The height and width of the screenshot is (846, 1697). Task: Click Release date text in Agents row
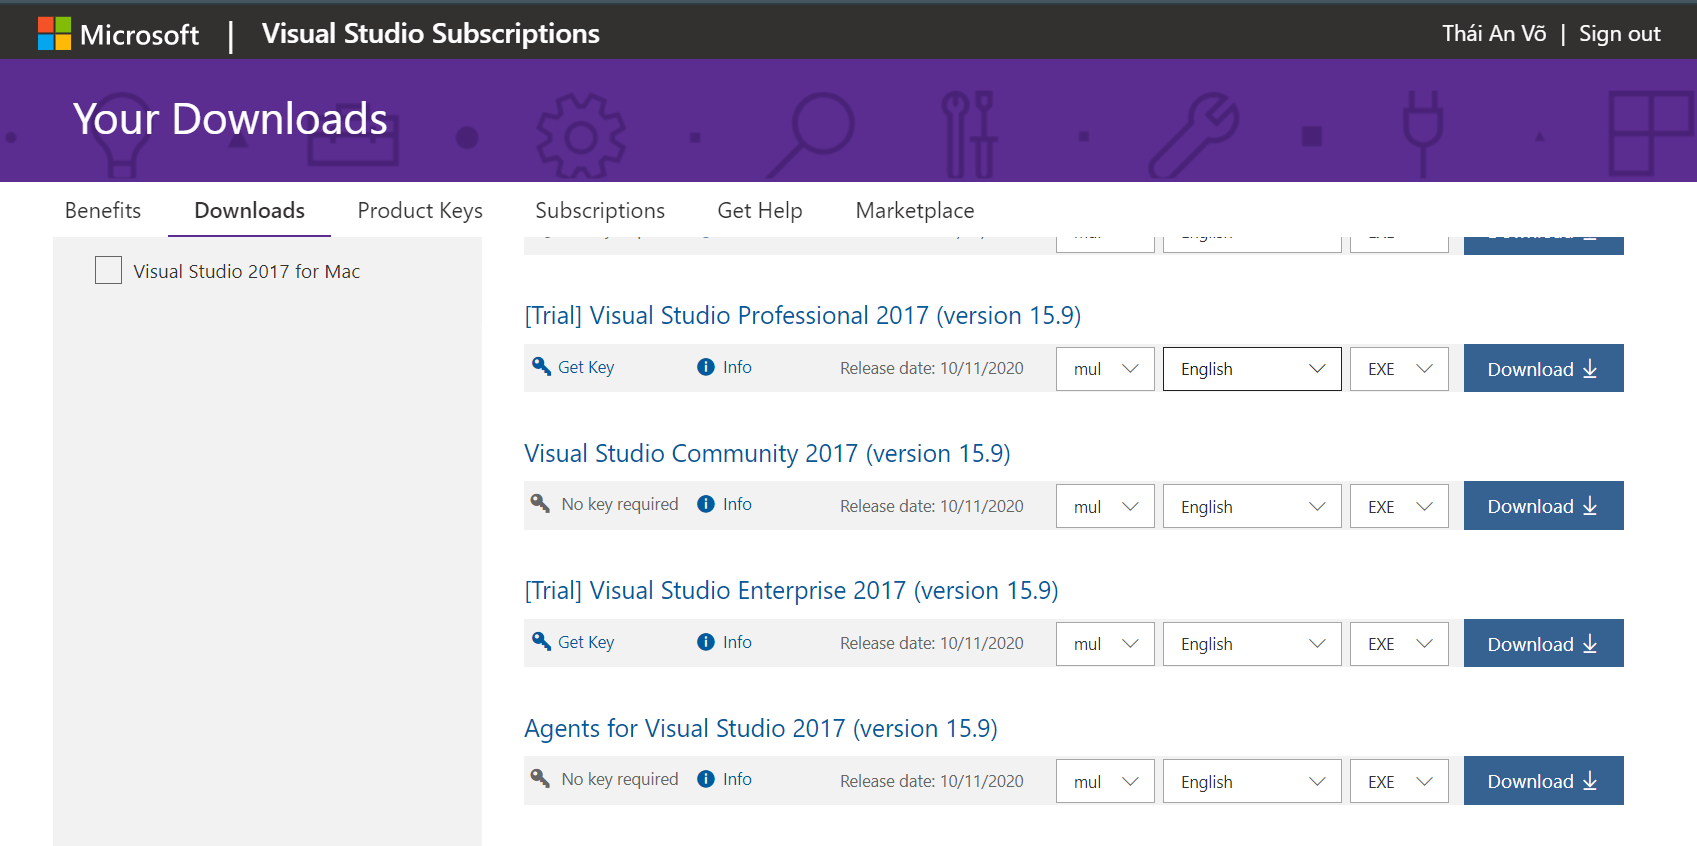tap(932, 781)
